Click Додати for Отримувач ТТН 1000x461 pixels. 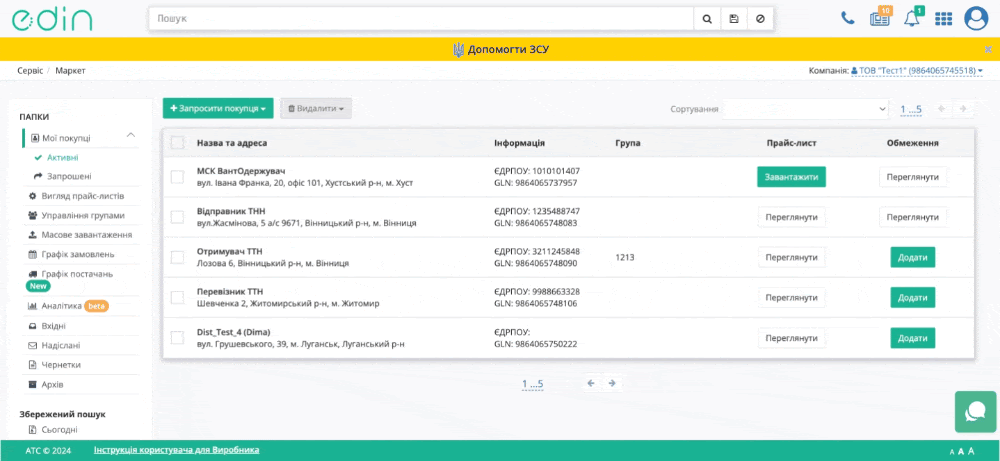click(x=913, y=257)
